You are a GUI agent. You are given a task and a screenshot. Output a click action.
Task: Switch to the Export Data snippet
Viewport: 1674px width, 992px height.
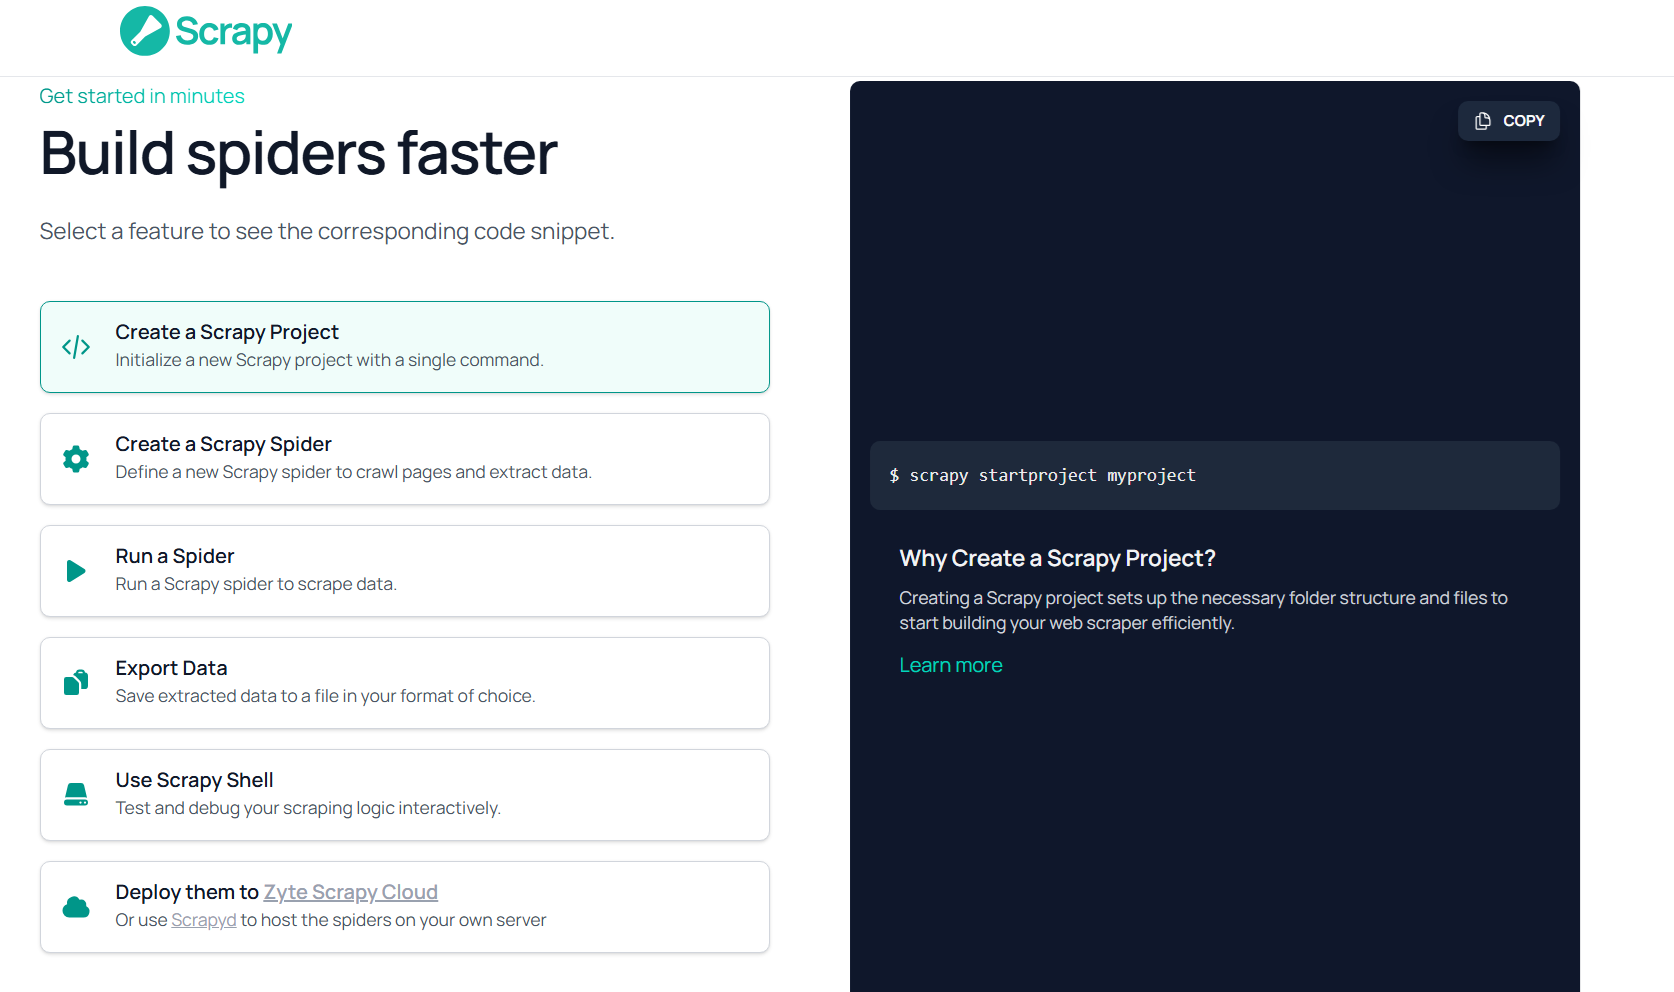pos(404,683)
